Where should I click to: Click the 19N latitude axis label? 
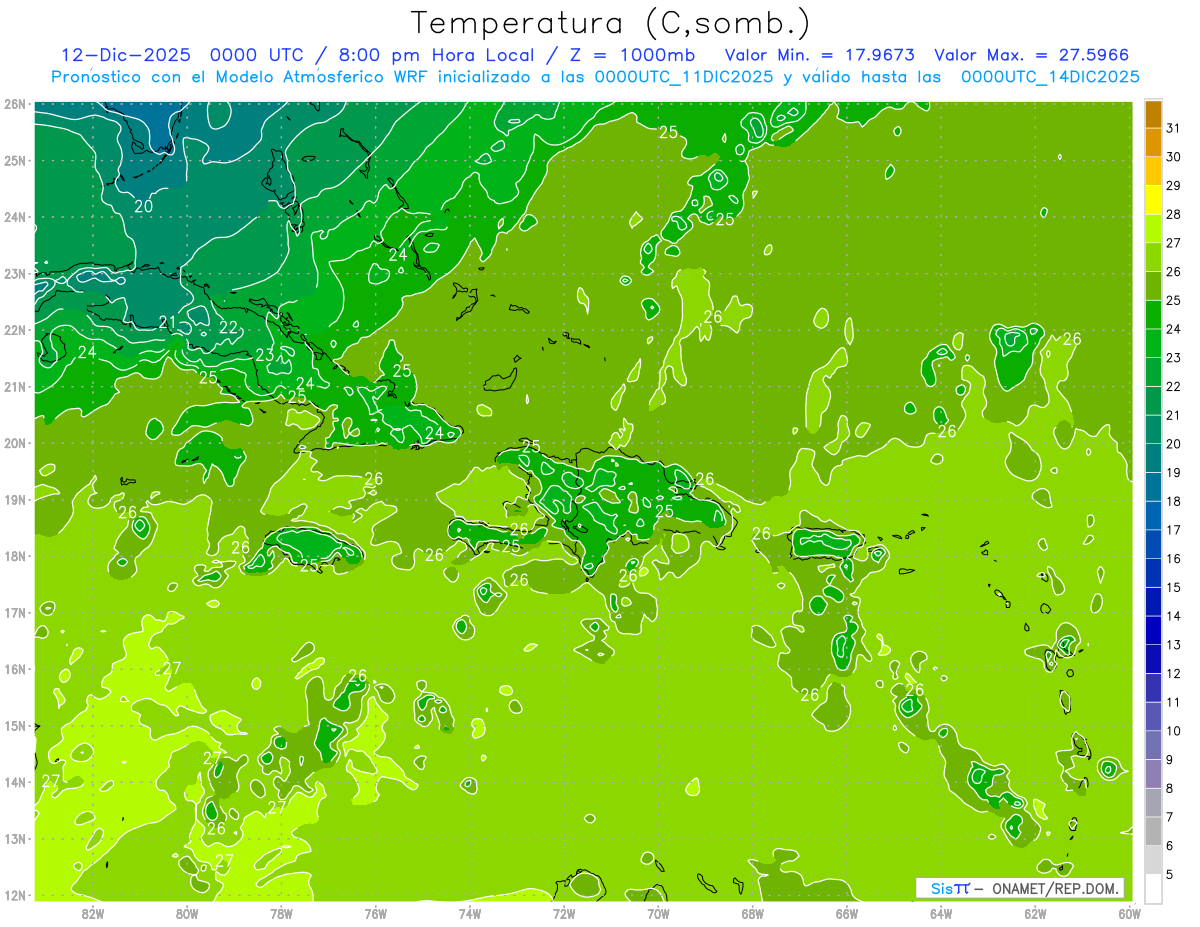click(15, 500)
